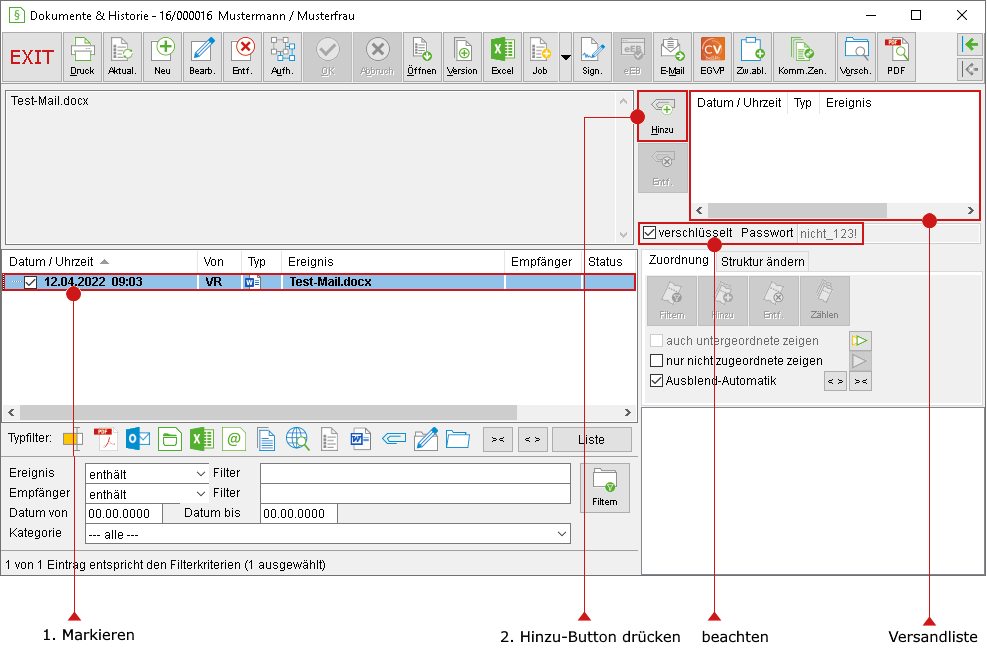Refresh list with Aktual. icon

[122, 57]
